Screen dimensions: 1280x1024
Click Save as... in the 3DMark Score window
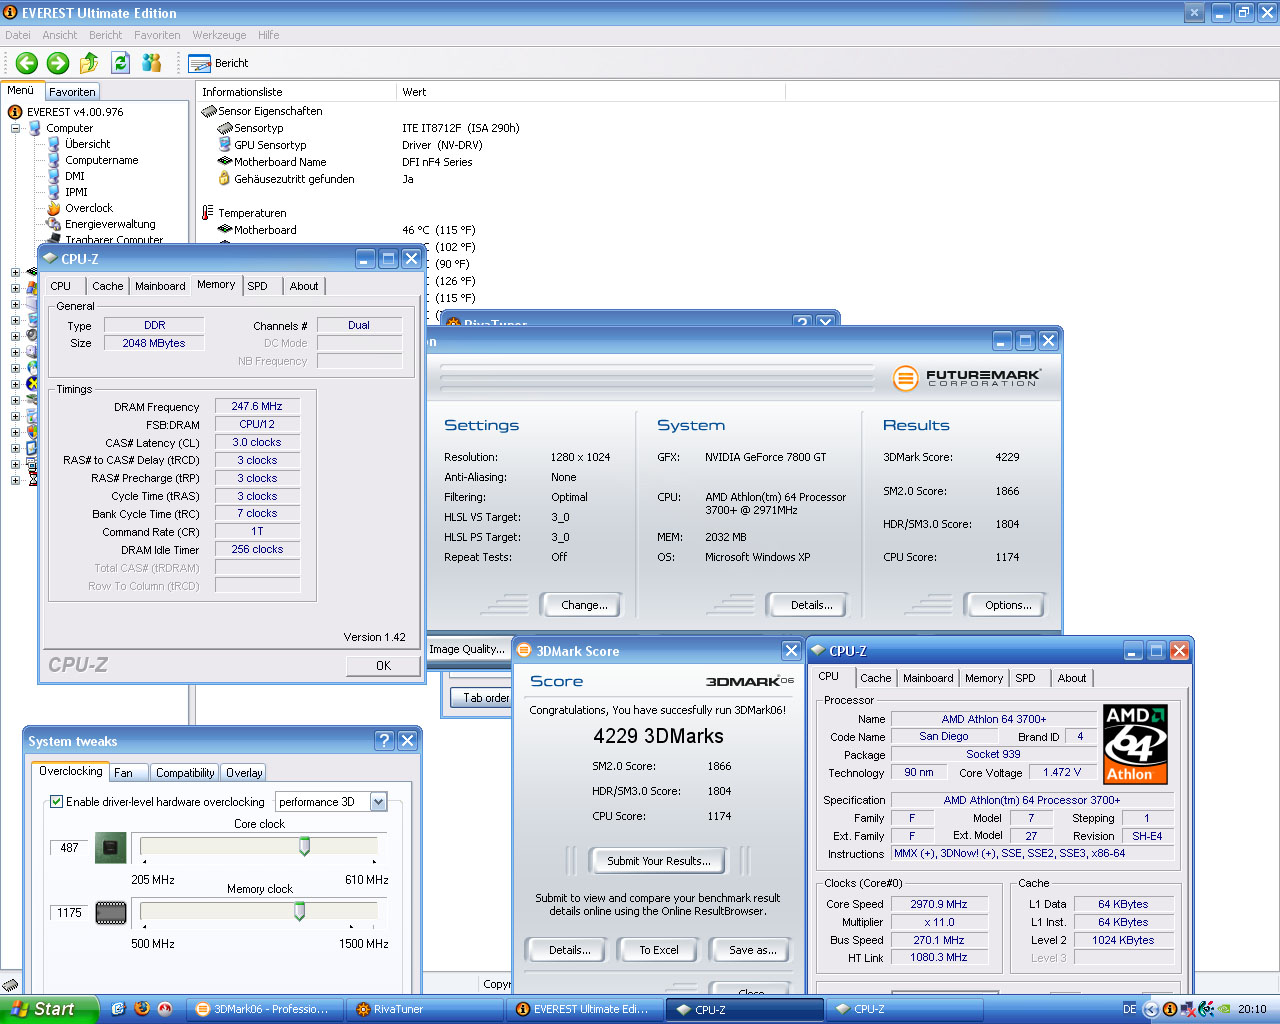[x=753, y=950]
